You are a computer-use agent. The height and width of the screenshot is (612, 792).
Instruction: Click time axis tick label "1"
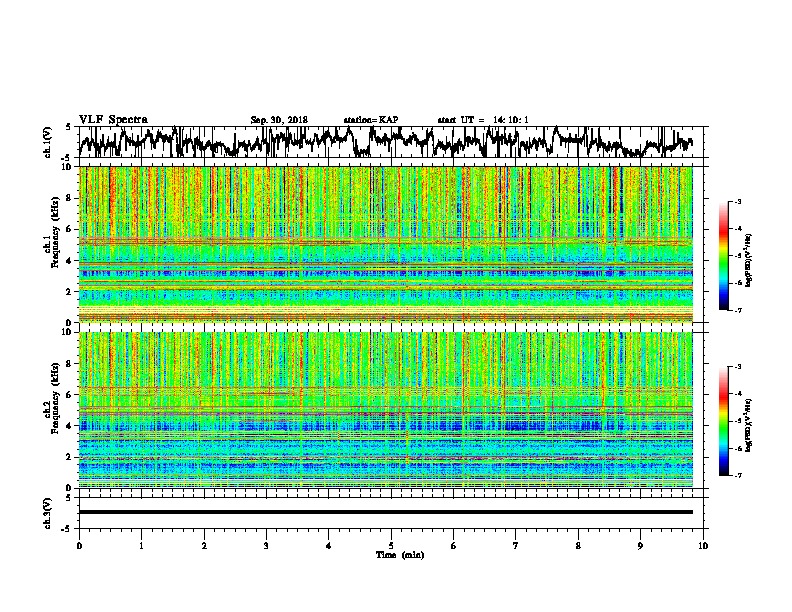141,546
